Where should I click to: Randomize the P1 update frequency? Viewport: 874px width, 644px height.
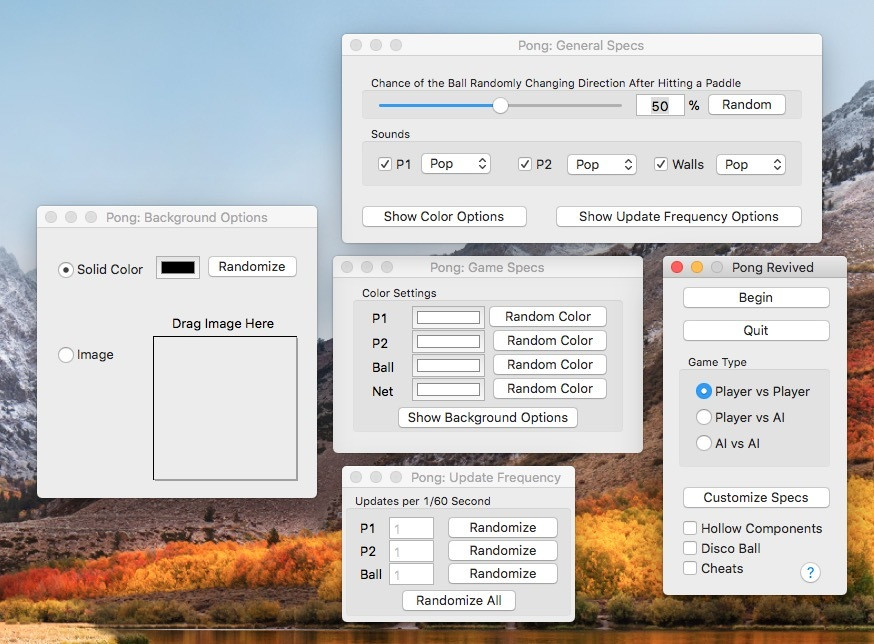coord(503,527)
